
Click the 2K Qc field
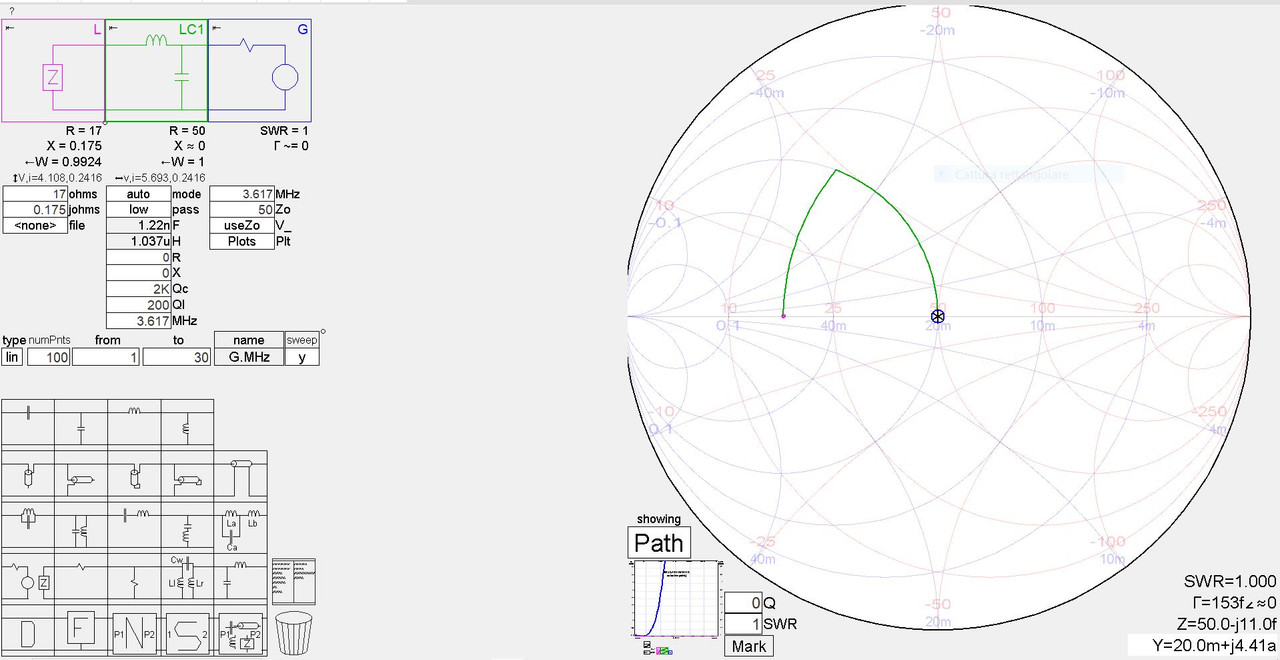139,289
